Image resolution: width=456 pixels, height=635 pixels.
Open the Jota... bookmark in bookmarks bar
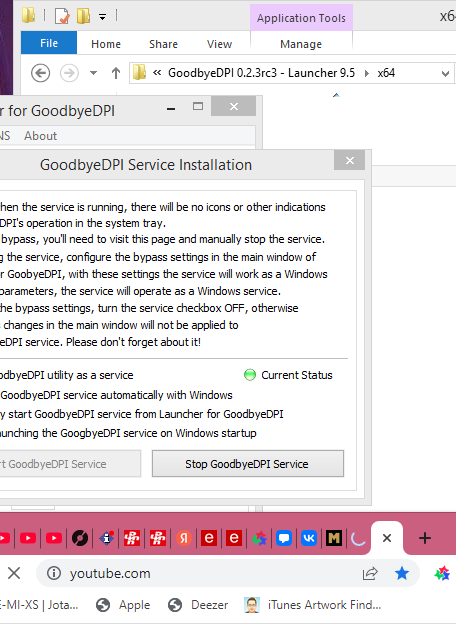pyautogui.click(x=39, y=605)
